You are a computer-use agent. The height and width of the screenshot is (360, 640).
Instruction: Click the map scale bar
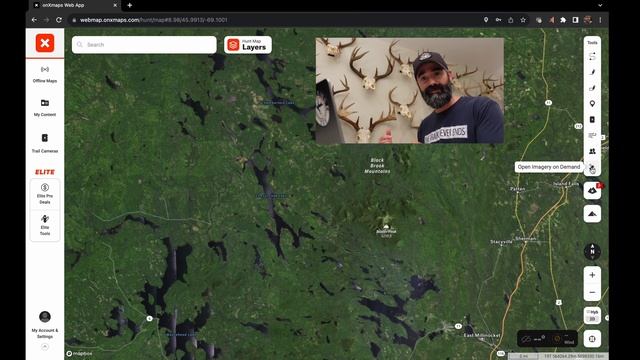click(523, 356)
